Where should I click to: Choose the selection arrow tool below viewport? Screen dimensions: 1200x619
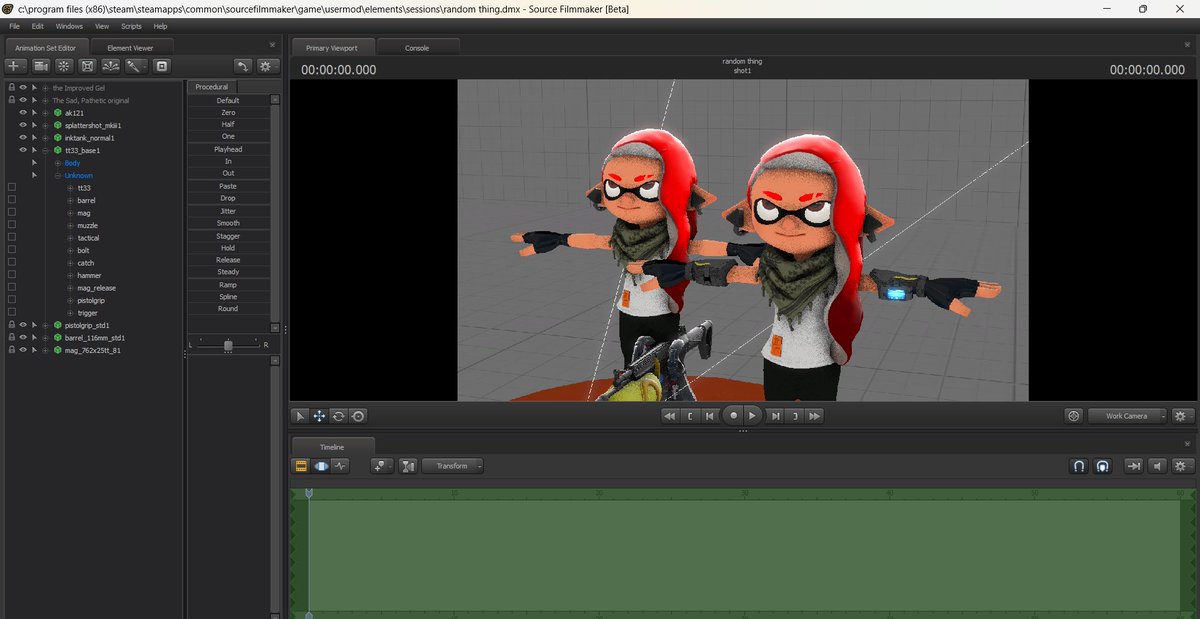299,416
